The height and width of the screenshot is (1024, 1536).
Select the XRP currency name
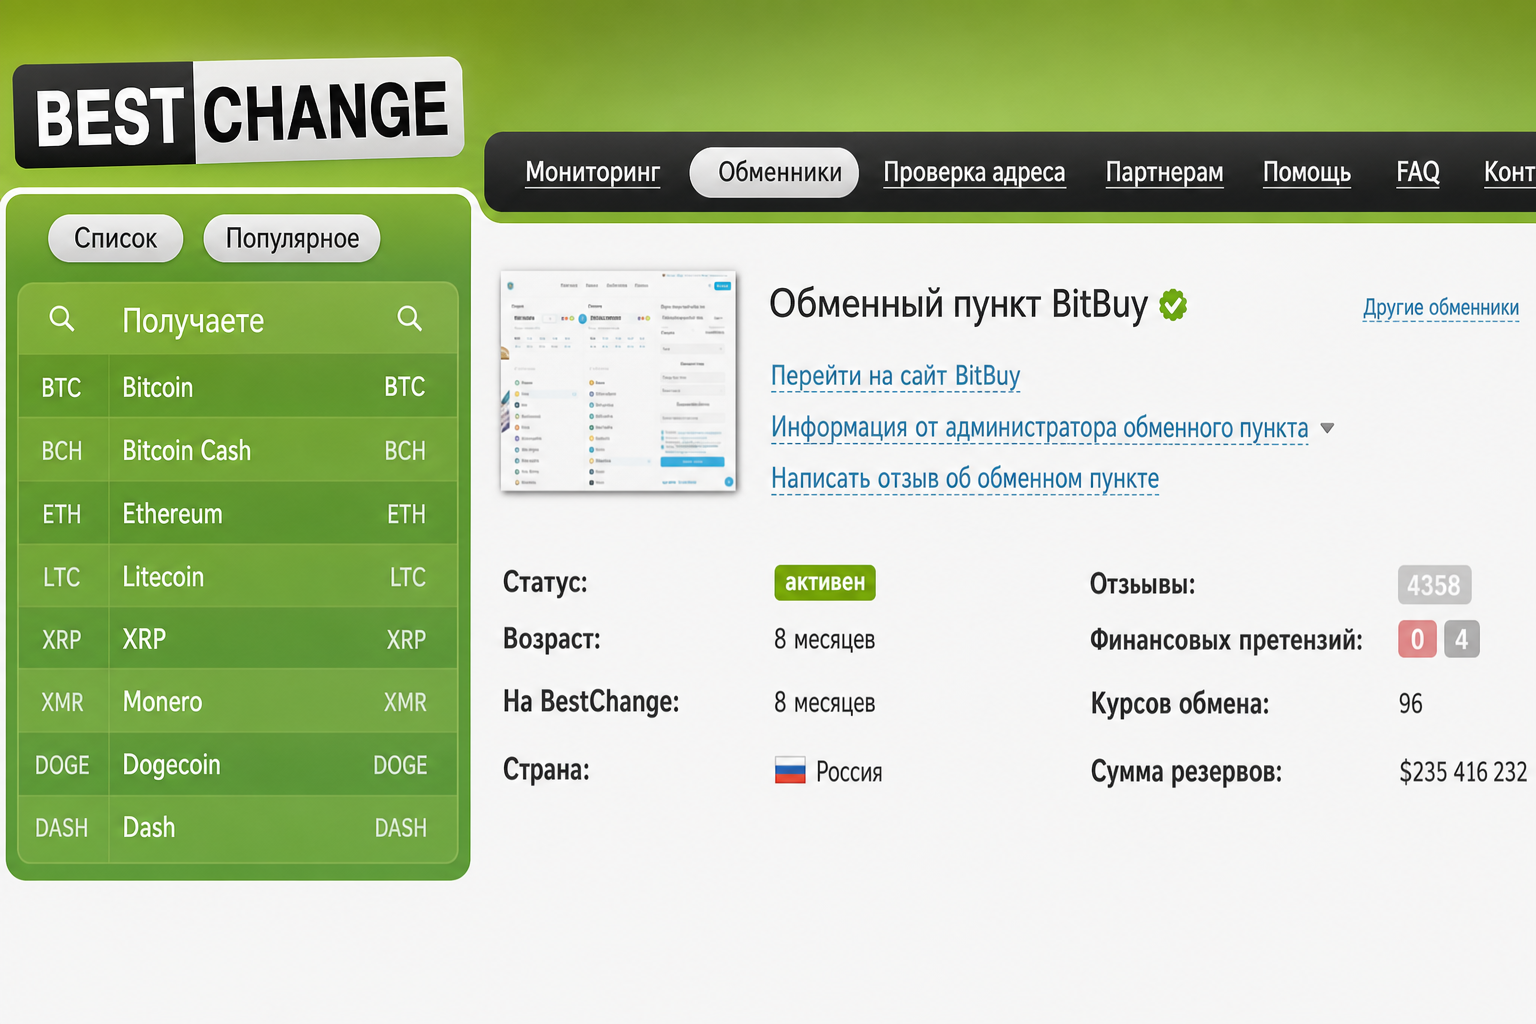coord(144,639)
